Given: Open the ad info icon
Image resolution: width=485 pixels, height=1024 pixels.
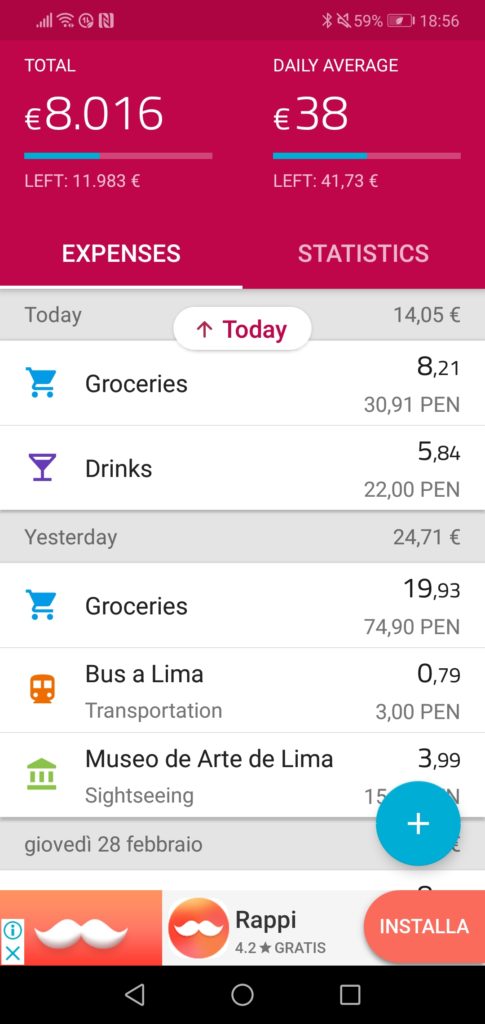Looking at the screenshot, I should pyautogui.click(x=12, y=929).
